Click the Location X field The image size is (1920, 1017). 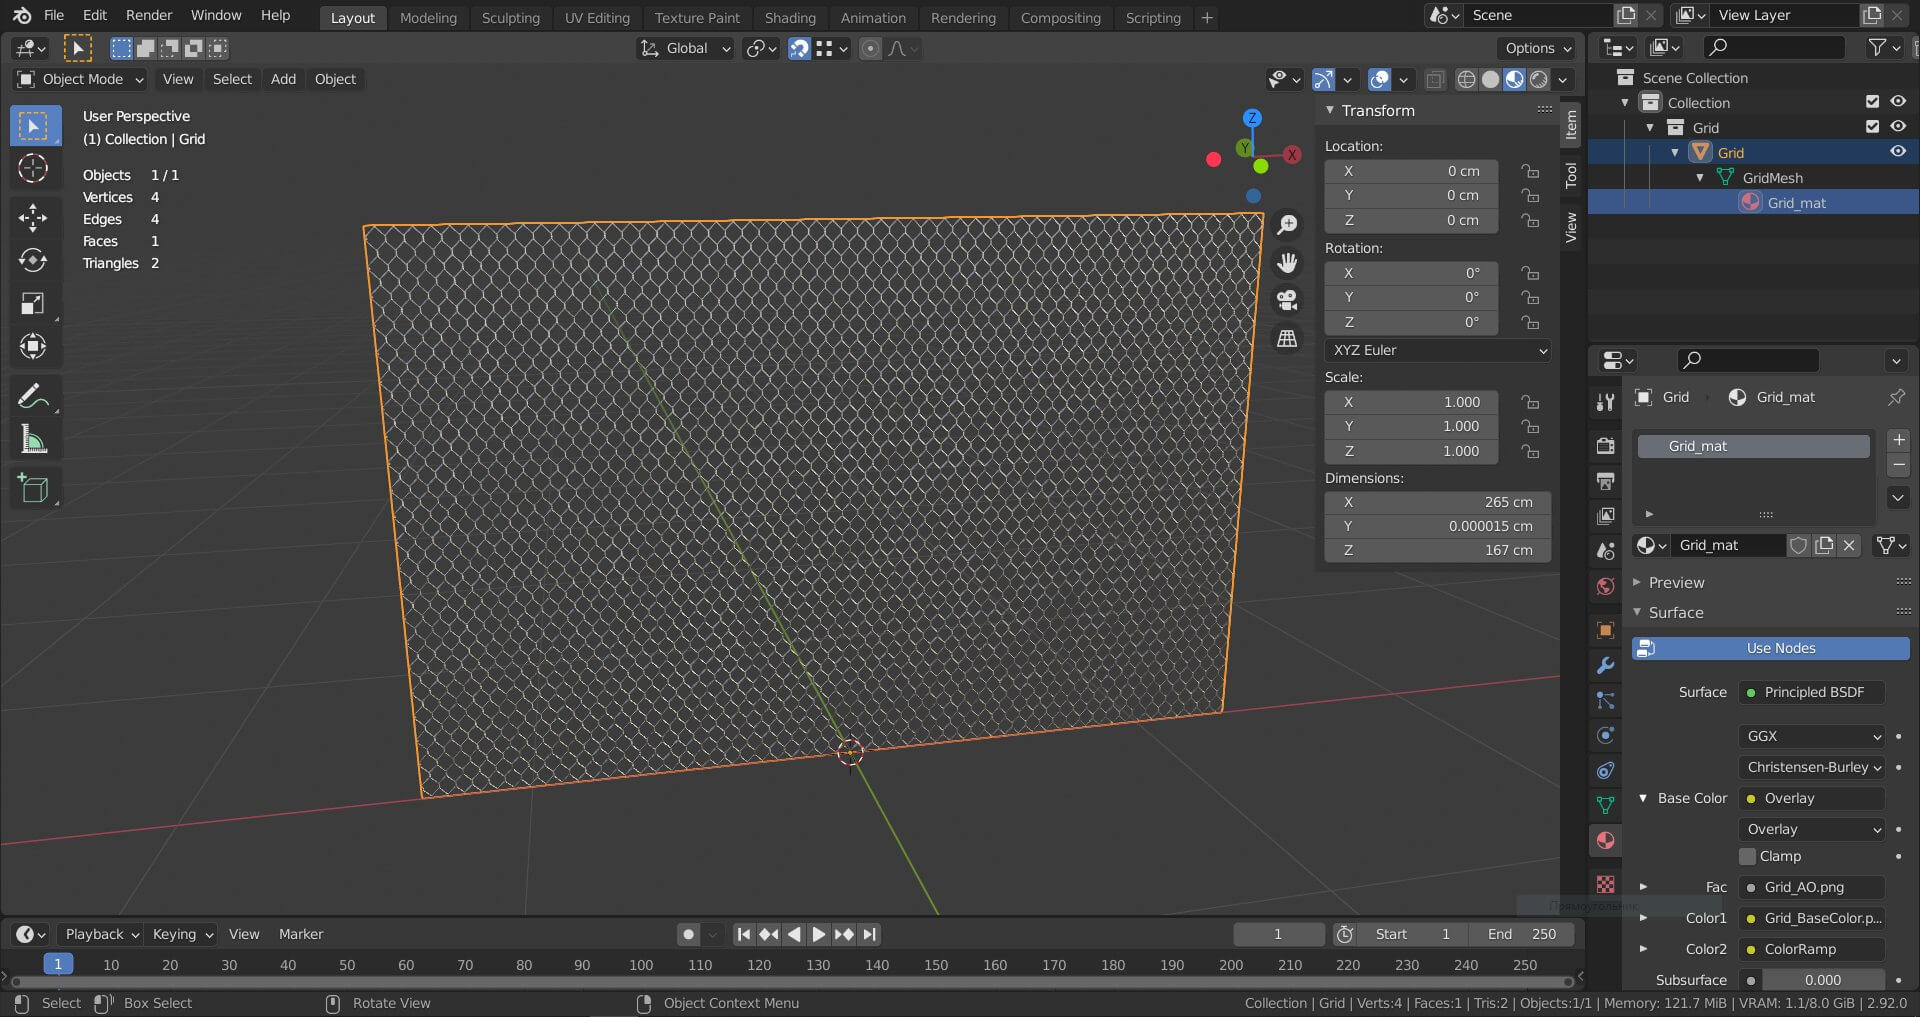click(x=1411, y=171)
